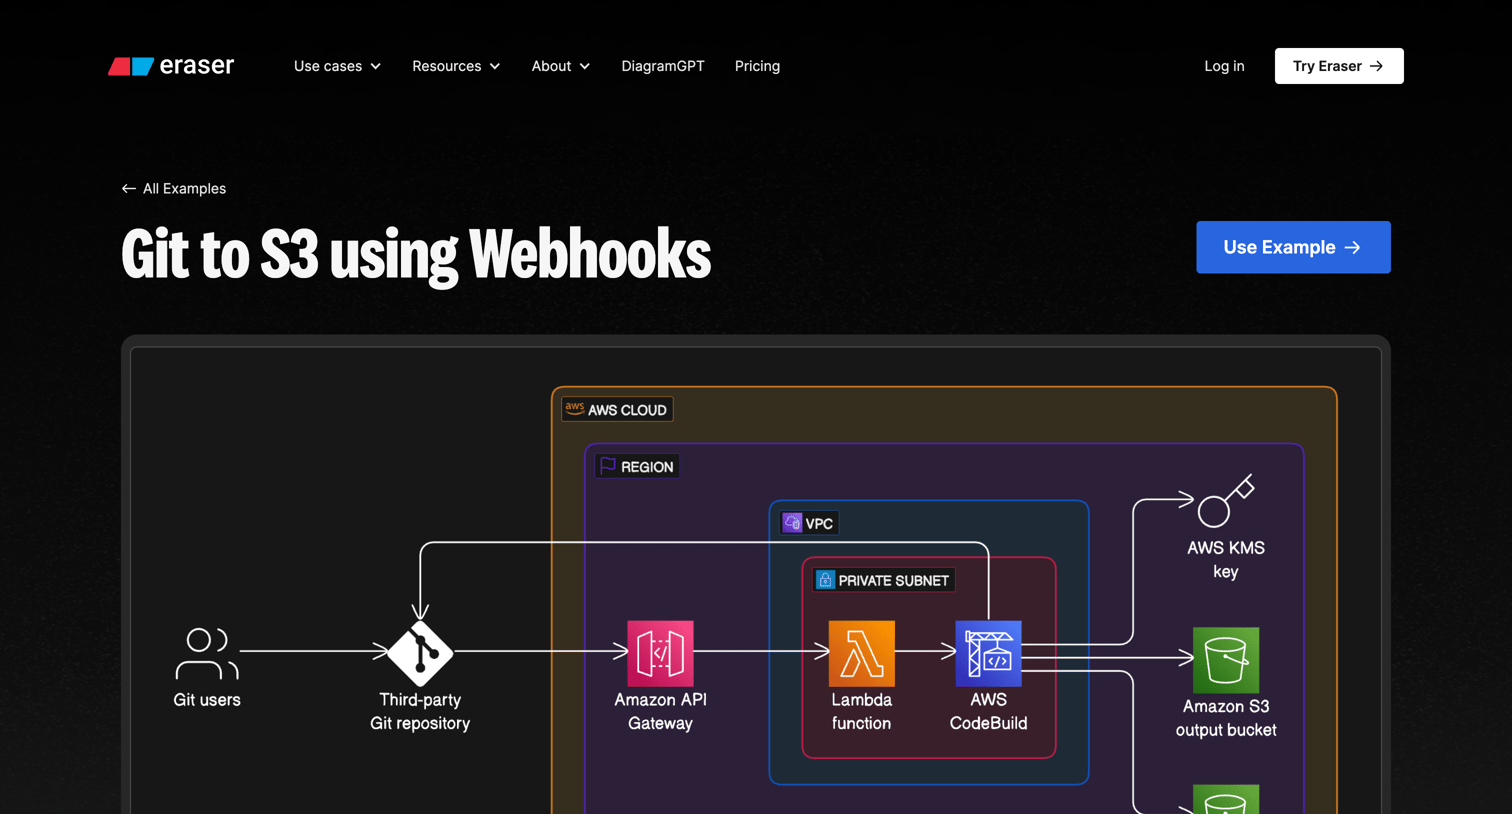The width and height of the screenshot is (1512, 814).
Task: Click the 'Amazon S3 output bucket' caption
Action: tap(1226, 718)
